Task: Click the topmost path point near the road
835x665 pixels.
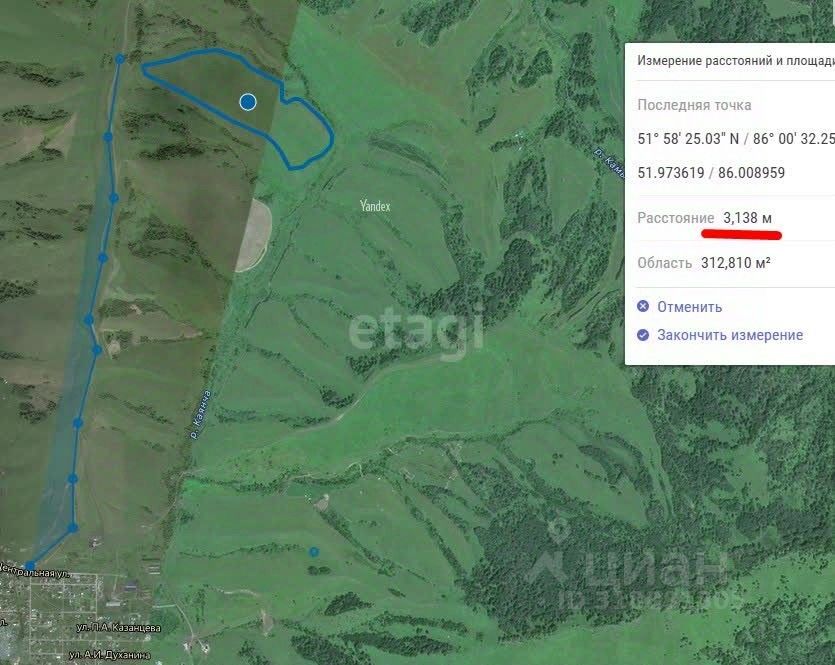Action: (120, 59)
